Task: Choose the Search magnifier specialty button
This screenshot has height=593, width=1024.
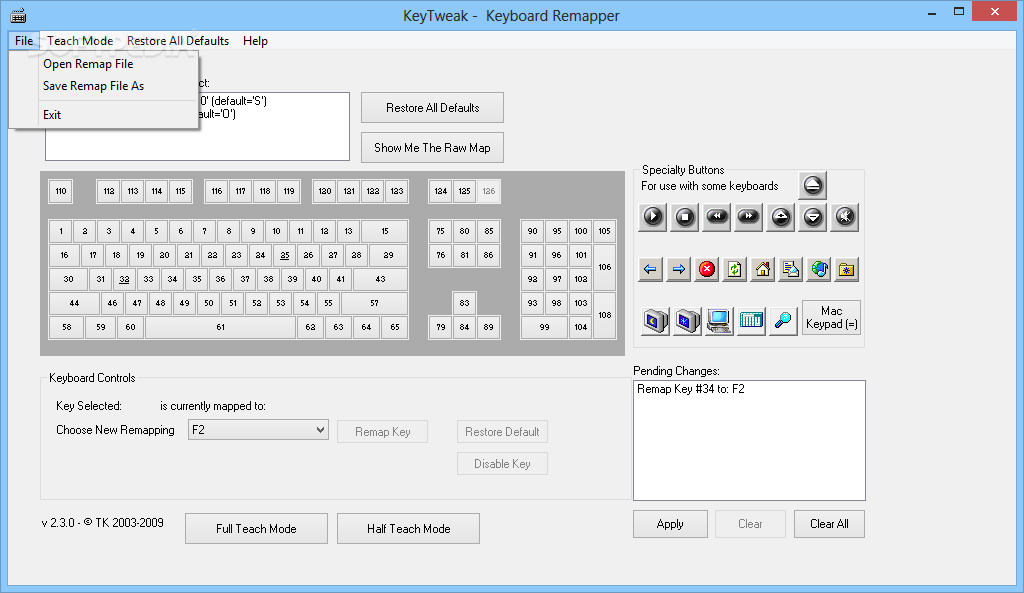Action: pos(783,321)
